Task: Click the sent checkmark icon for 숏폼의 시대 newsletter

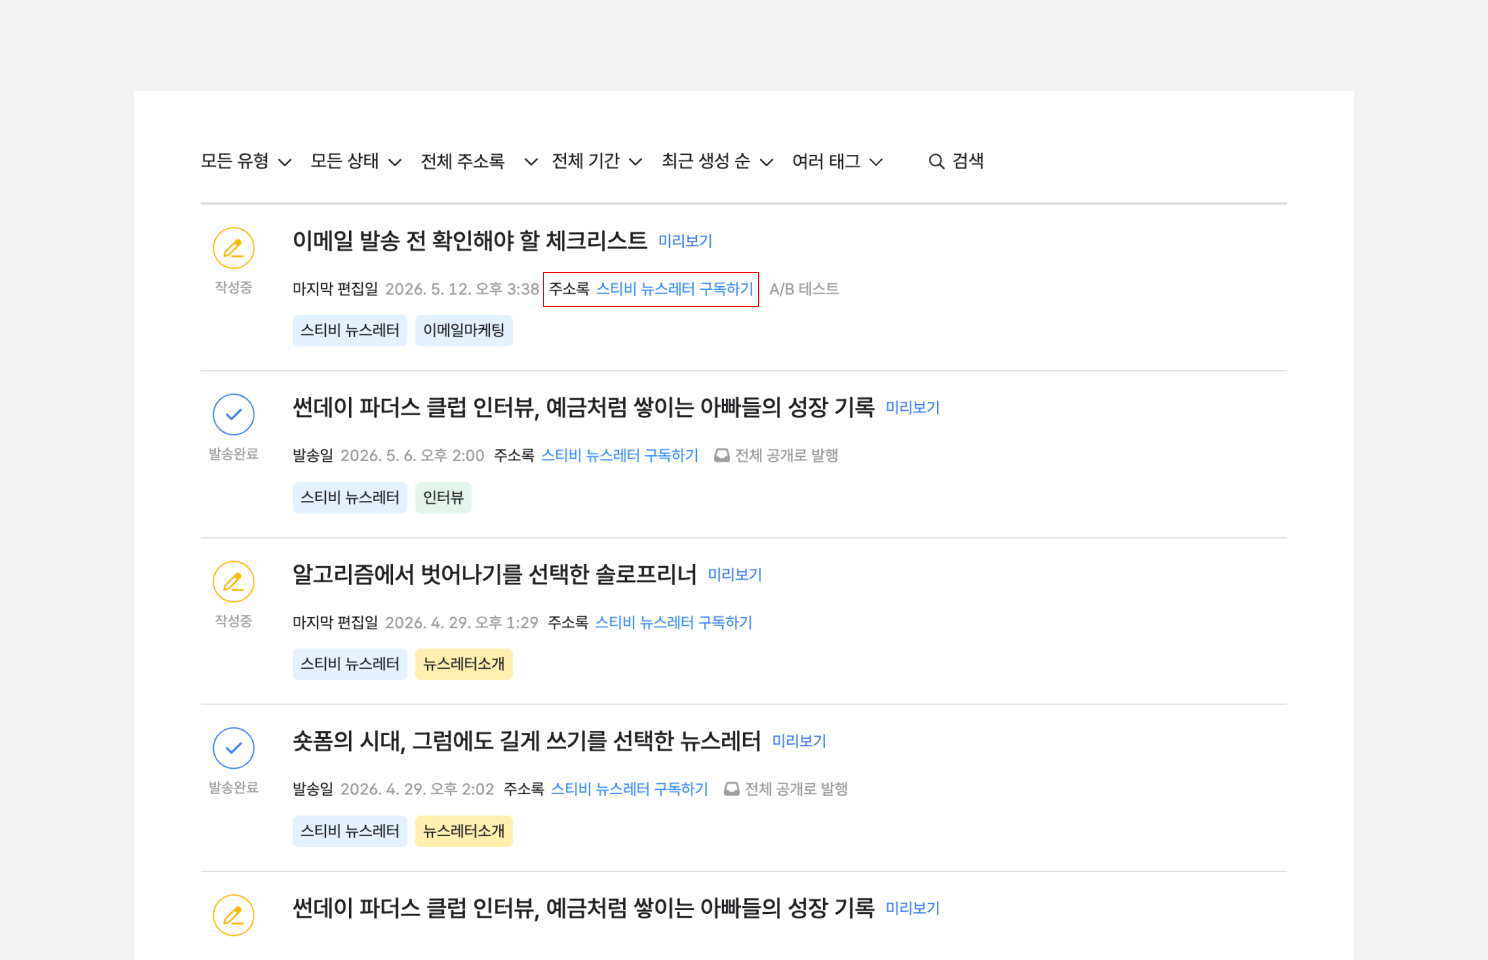Action: coord(233,748)
